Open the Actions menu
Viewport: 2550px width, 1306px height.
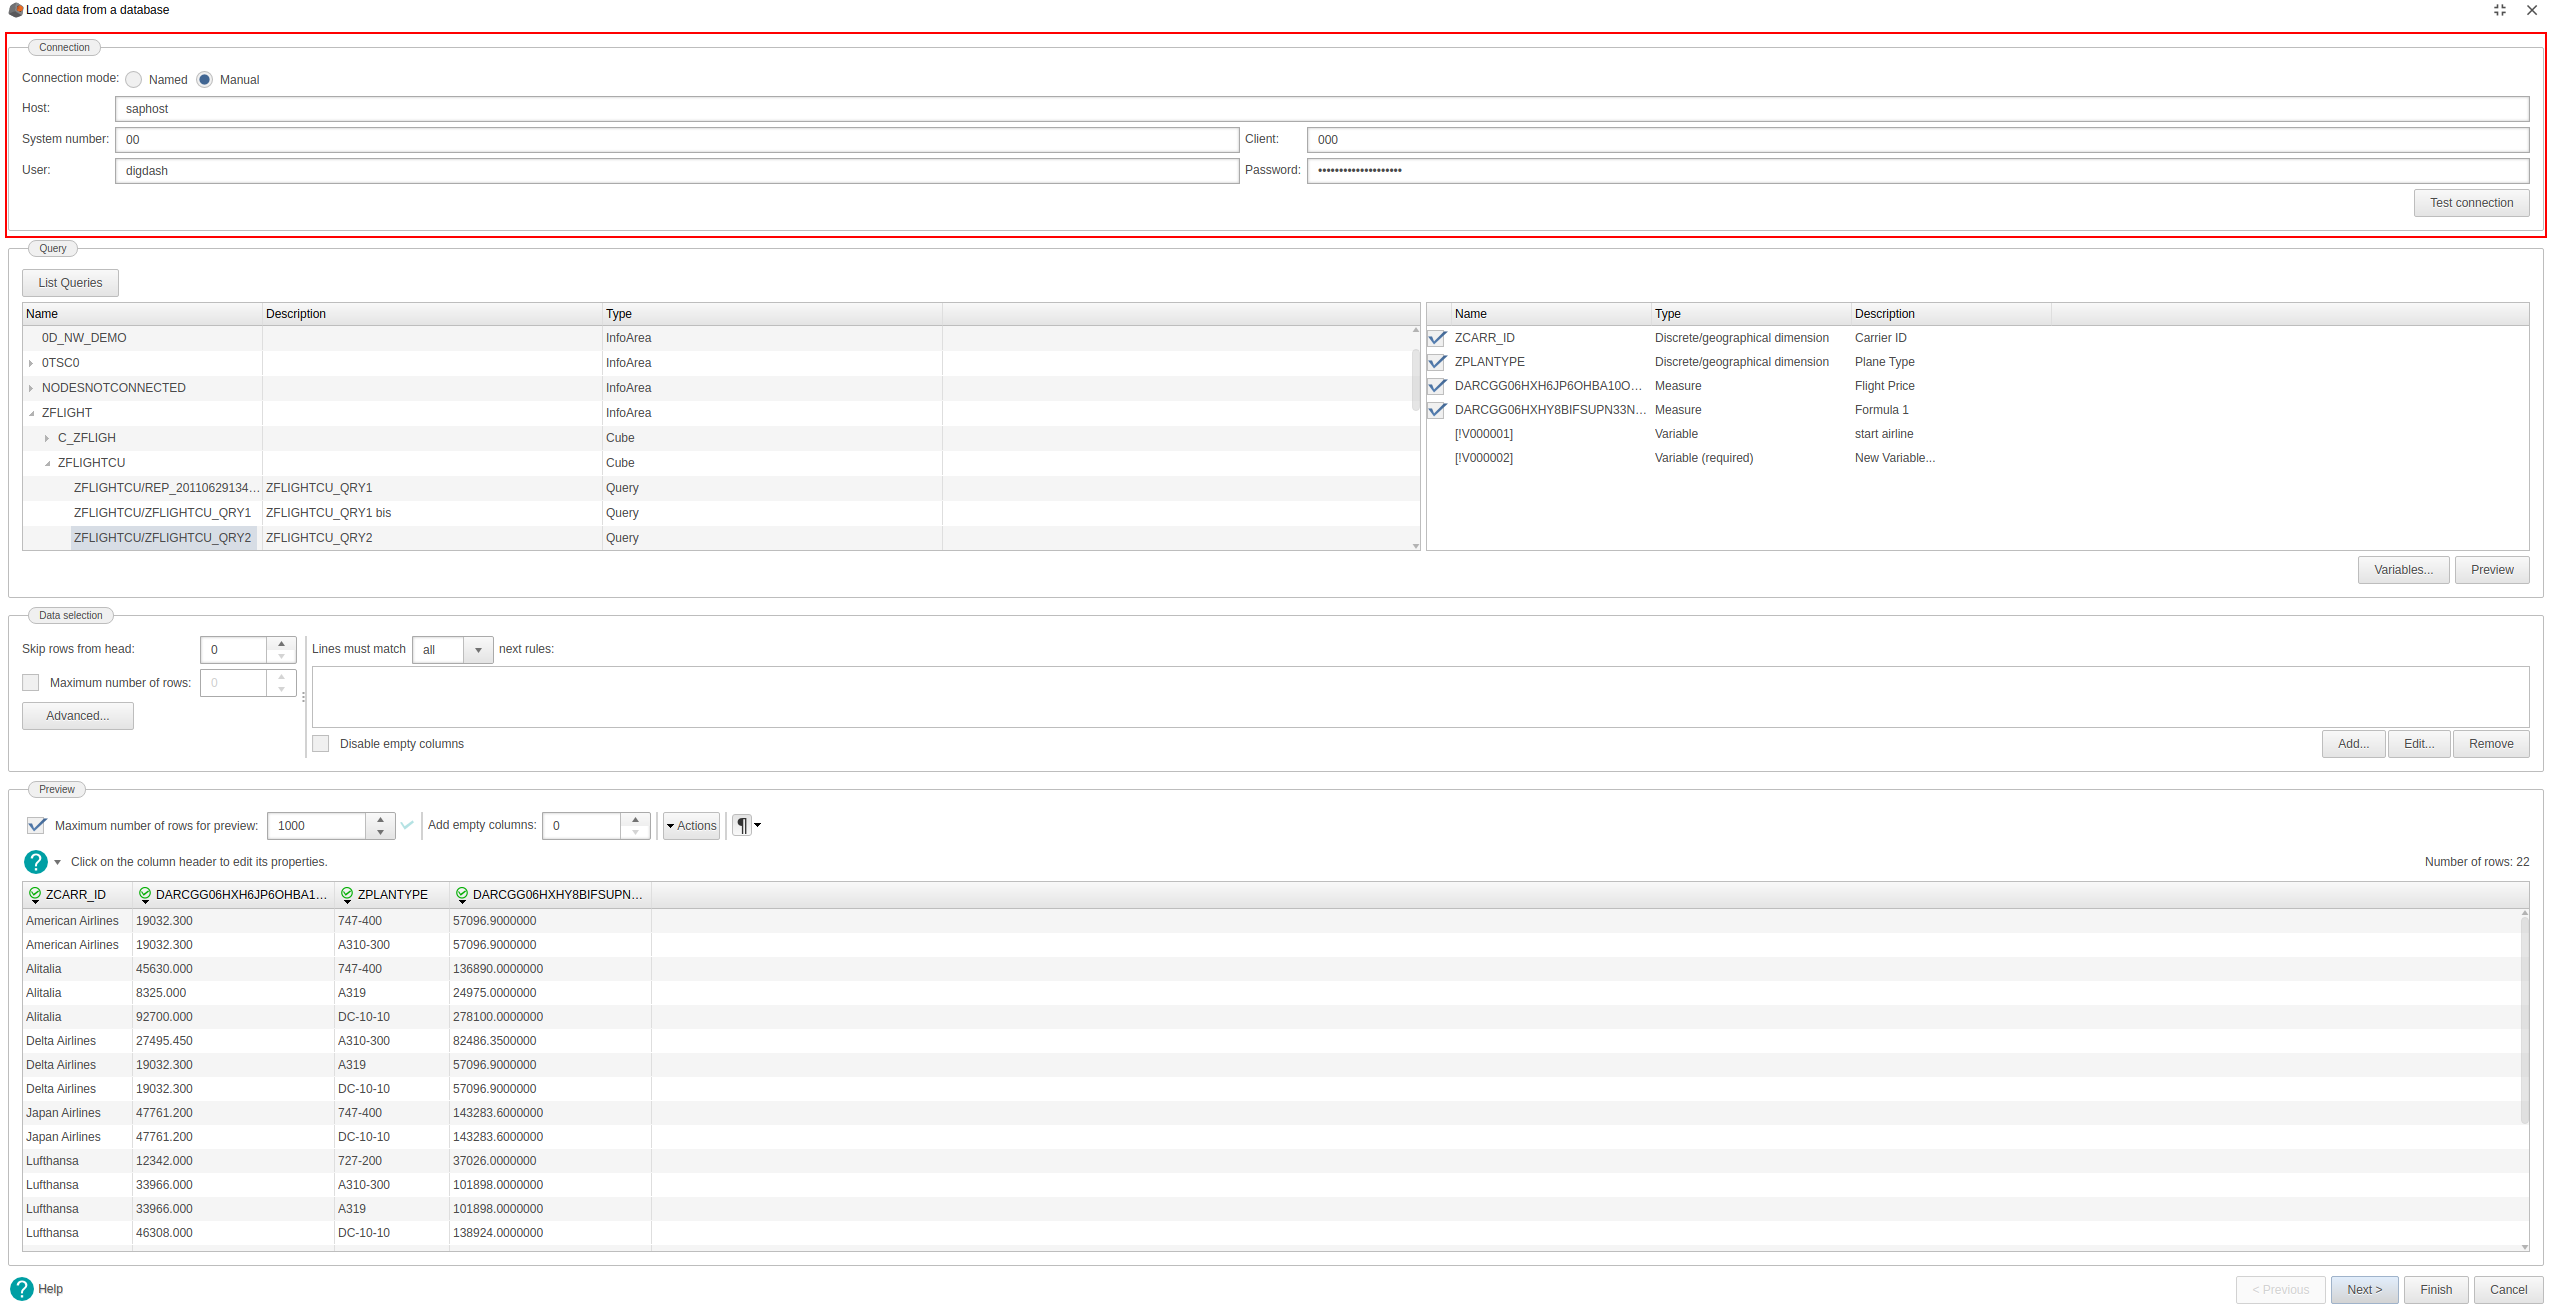click(x=691, y=825)
